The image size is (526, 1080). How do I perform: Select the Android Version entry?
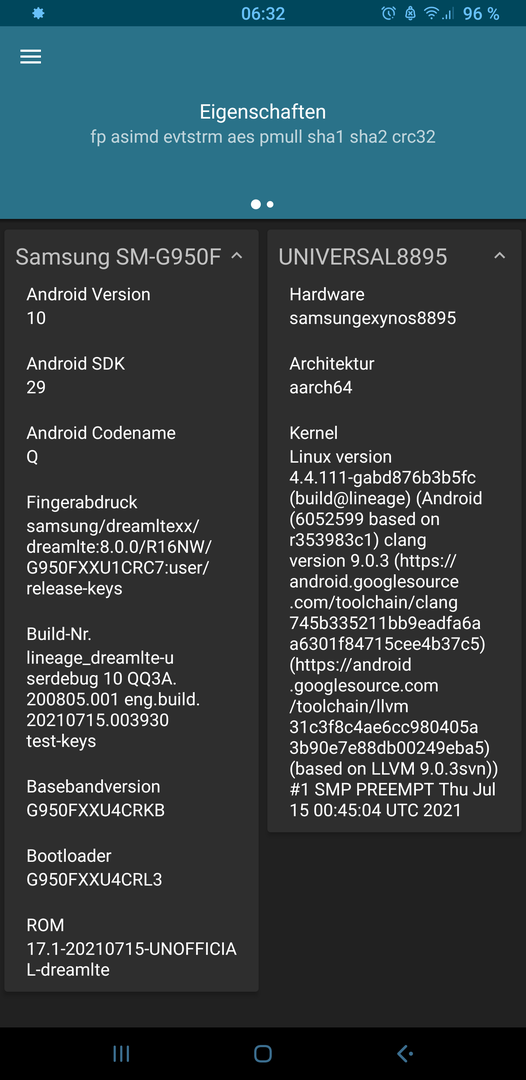(131, 306)
